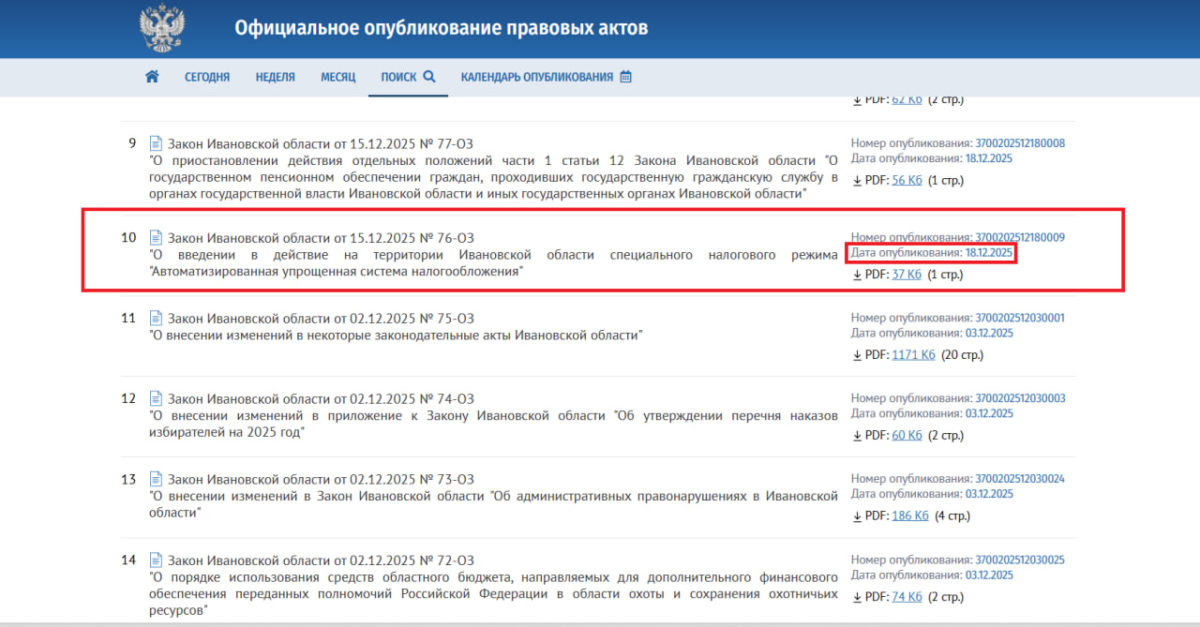The width and height of the screenshot is (1200, 627).
Task: Go to the home page icon
Action: (x=152, y=77)
